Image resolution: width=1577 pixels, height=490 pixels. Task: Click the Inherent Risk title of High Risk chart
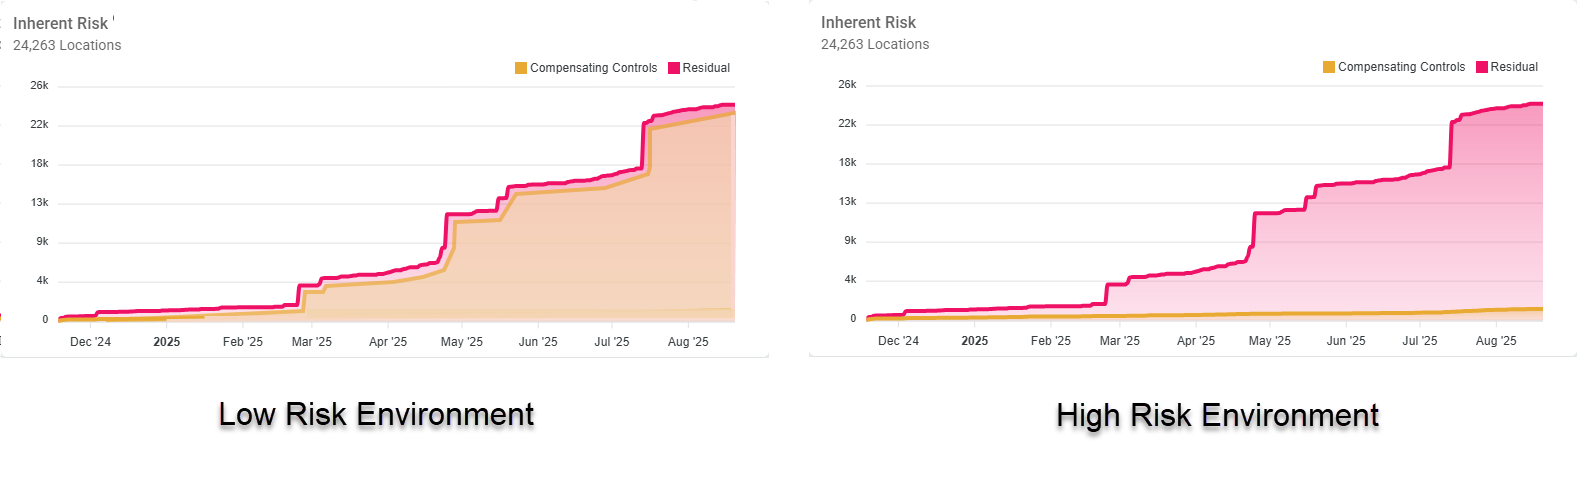pos(868,22)
